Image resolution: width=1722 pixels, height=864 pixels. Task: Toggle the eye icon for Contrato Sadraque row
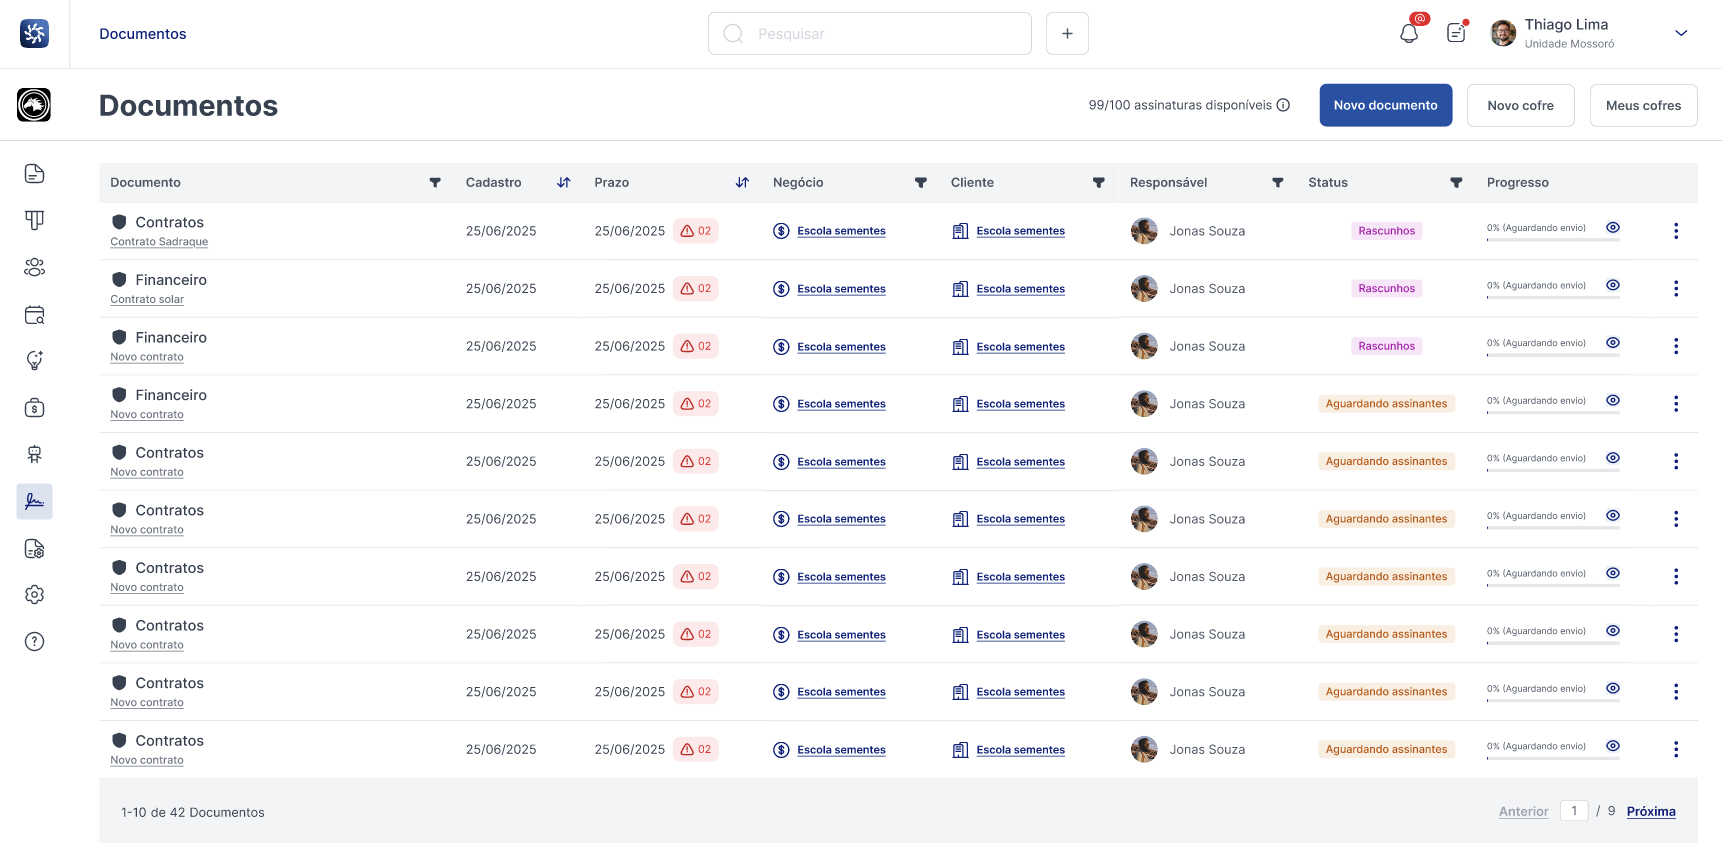[1613, 228]
